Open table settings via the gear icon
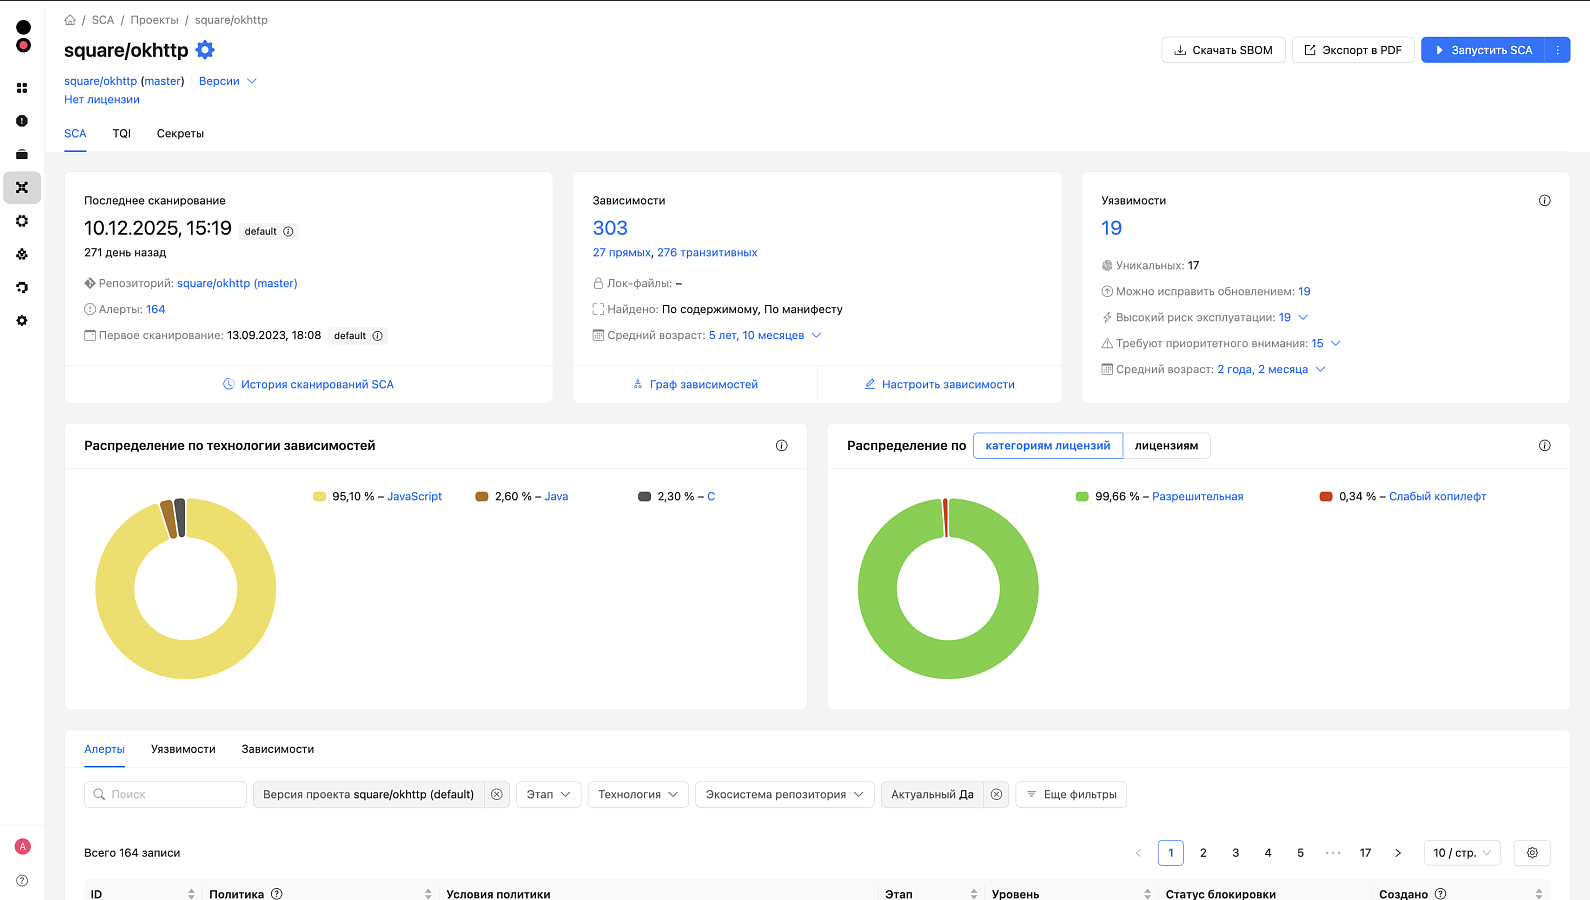1590x900 pixels. (x=1532, y=853)
